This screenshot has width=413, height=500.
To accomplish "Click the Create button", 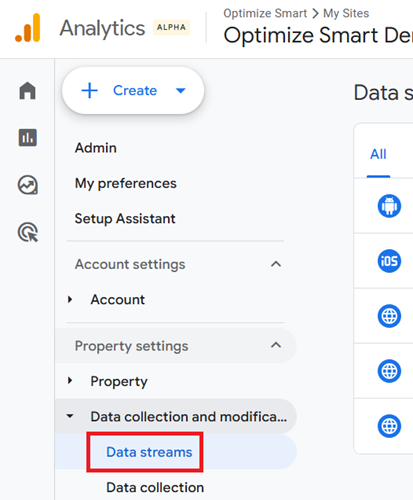I will (133, 90).
